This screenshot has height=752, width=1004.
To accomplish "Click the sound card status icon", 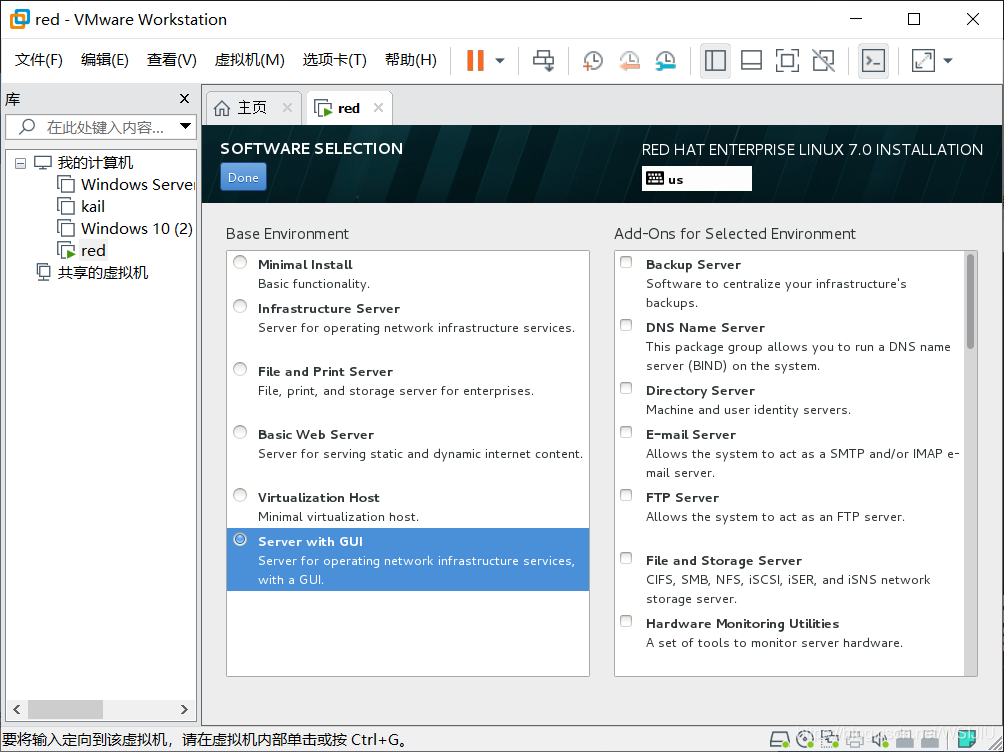I will (x=880, y=740).
